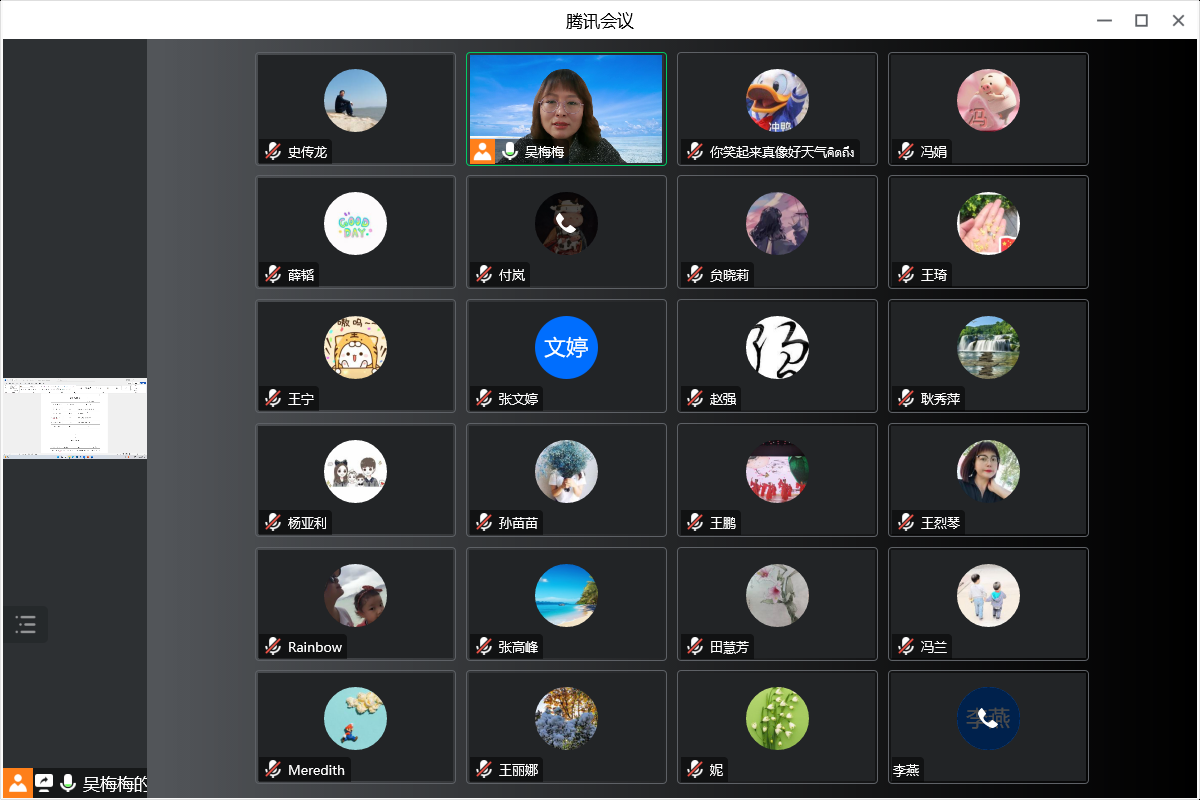Image resolution: width=1200 pixels, height=800 pixels.
Task: Click the 王烈琴 participant name label
Action: [x=940, y=523]
